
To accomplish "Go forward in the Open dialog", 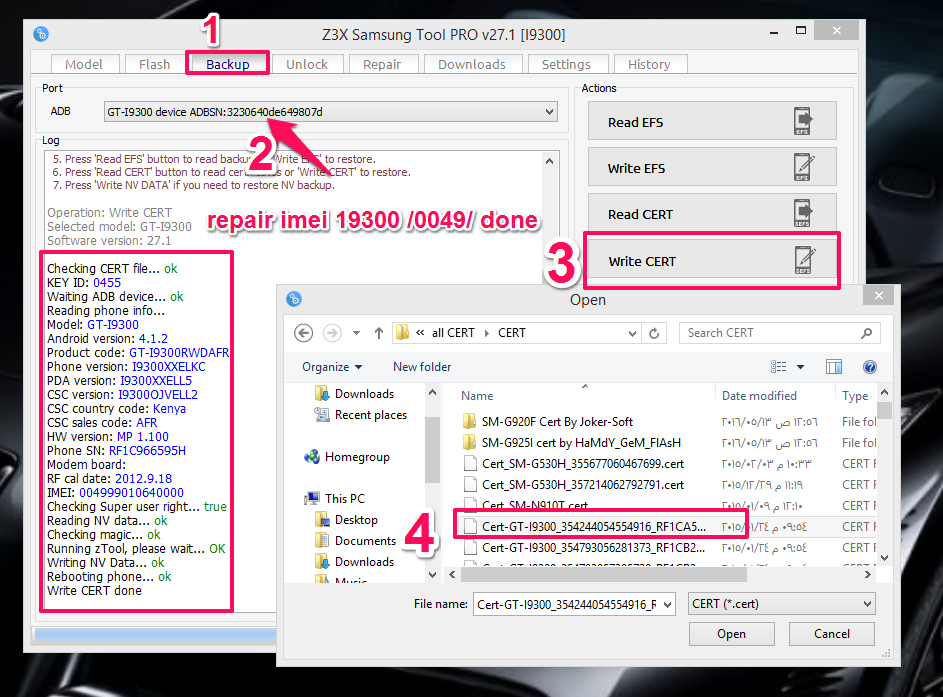I will pyautogui.click(x=332, y=333).
